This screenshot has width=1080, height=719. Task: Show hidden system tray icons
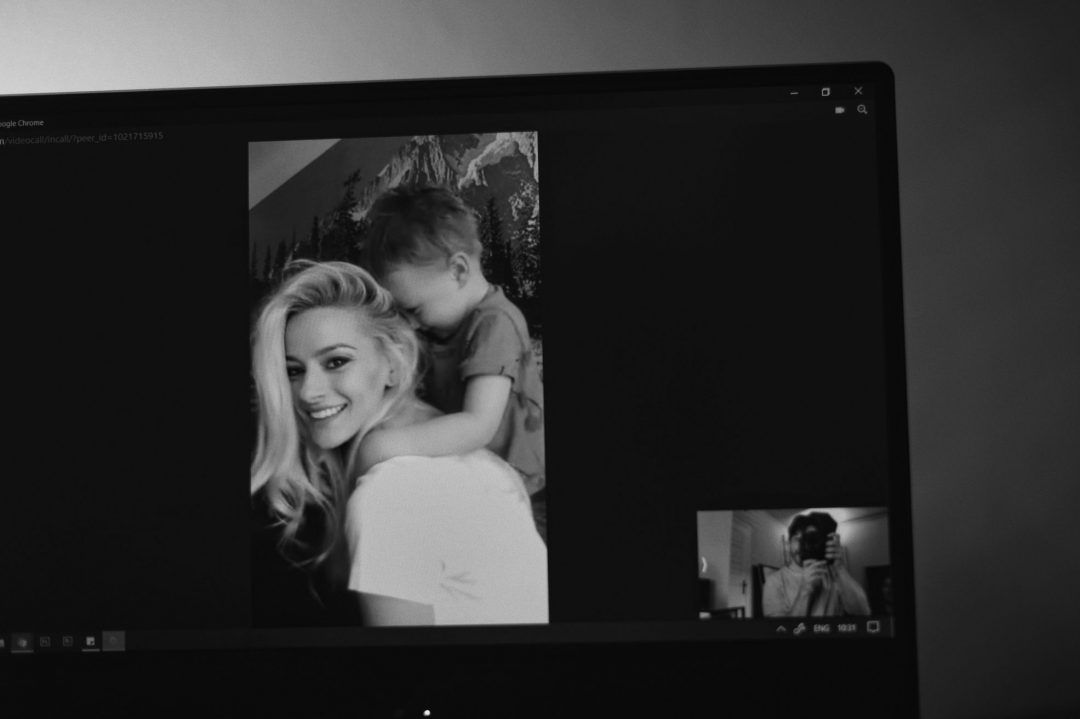780,628
